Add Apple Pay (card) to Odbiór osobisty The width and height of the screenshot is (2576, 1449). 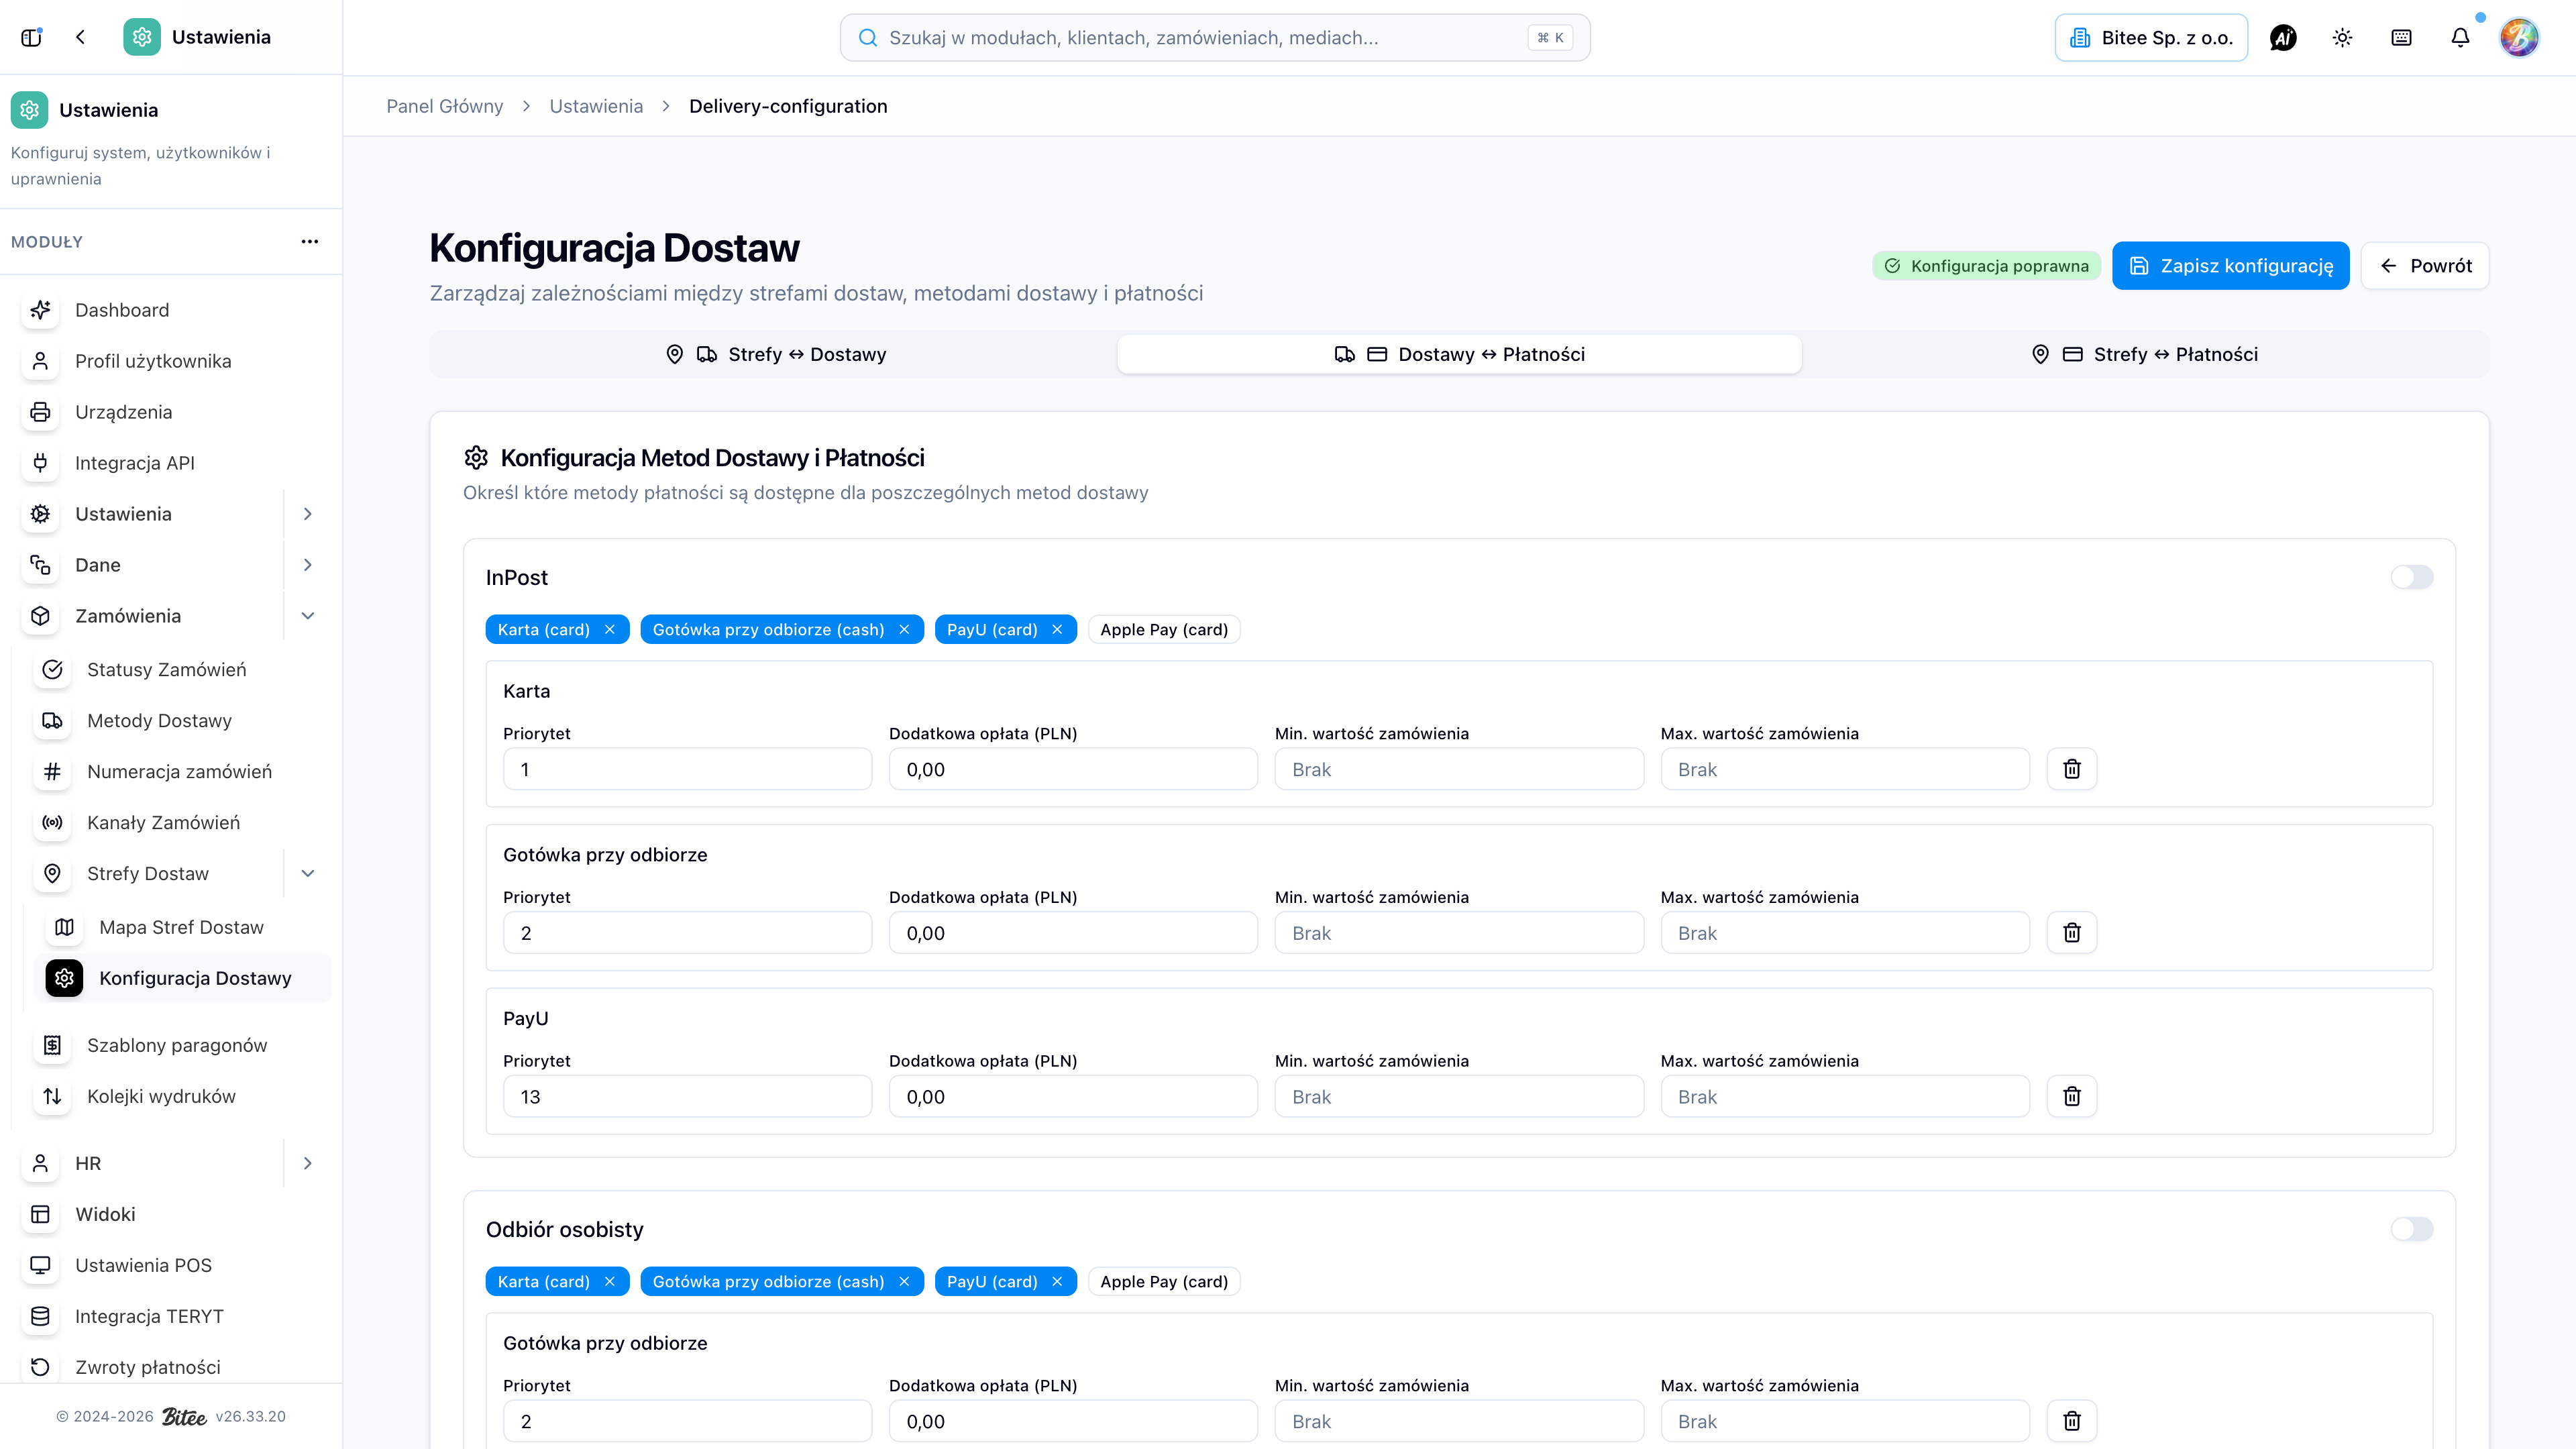1164,1281
